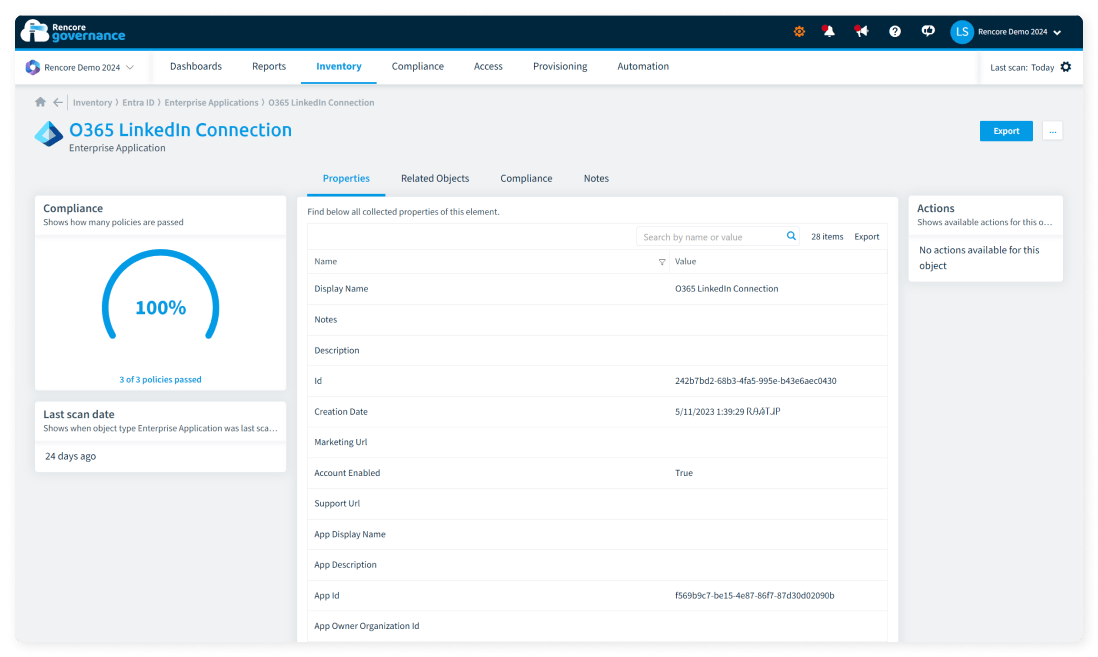1098x657 pixels.
Task: Click the Enterprise Application diamond icon
Action: pyautogui.click(x=49, y=134)
